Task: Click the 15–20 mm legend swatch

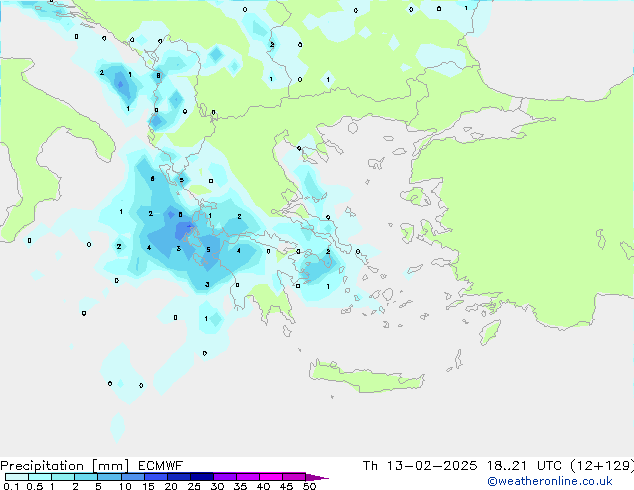Action: [155, 477]
